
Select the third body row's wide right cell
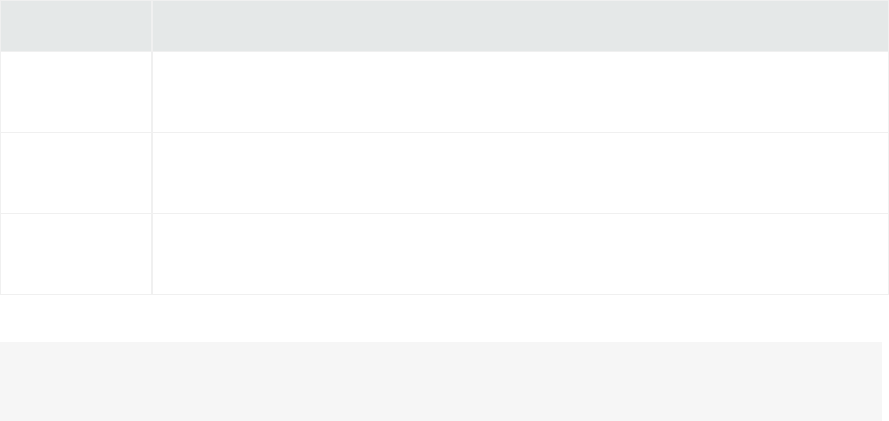[x=520, y=254]
